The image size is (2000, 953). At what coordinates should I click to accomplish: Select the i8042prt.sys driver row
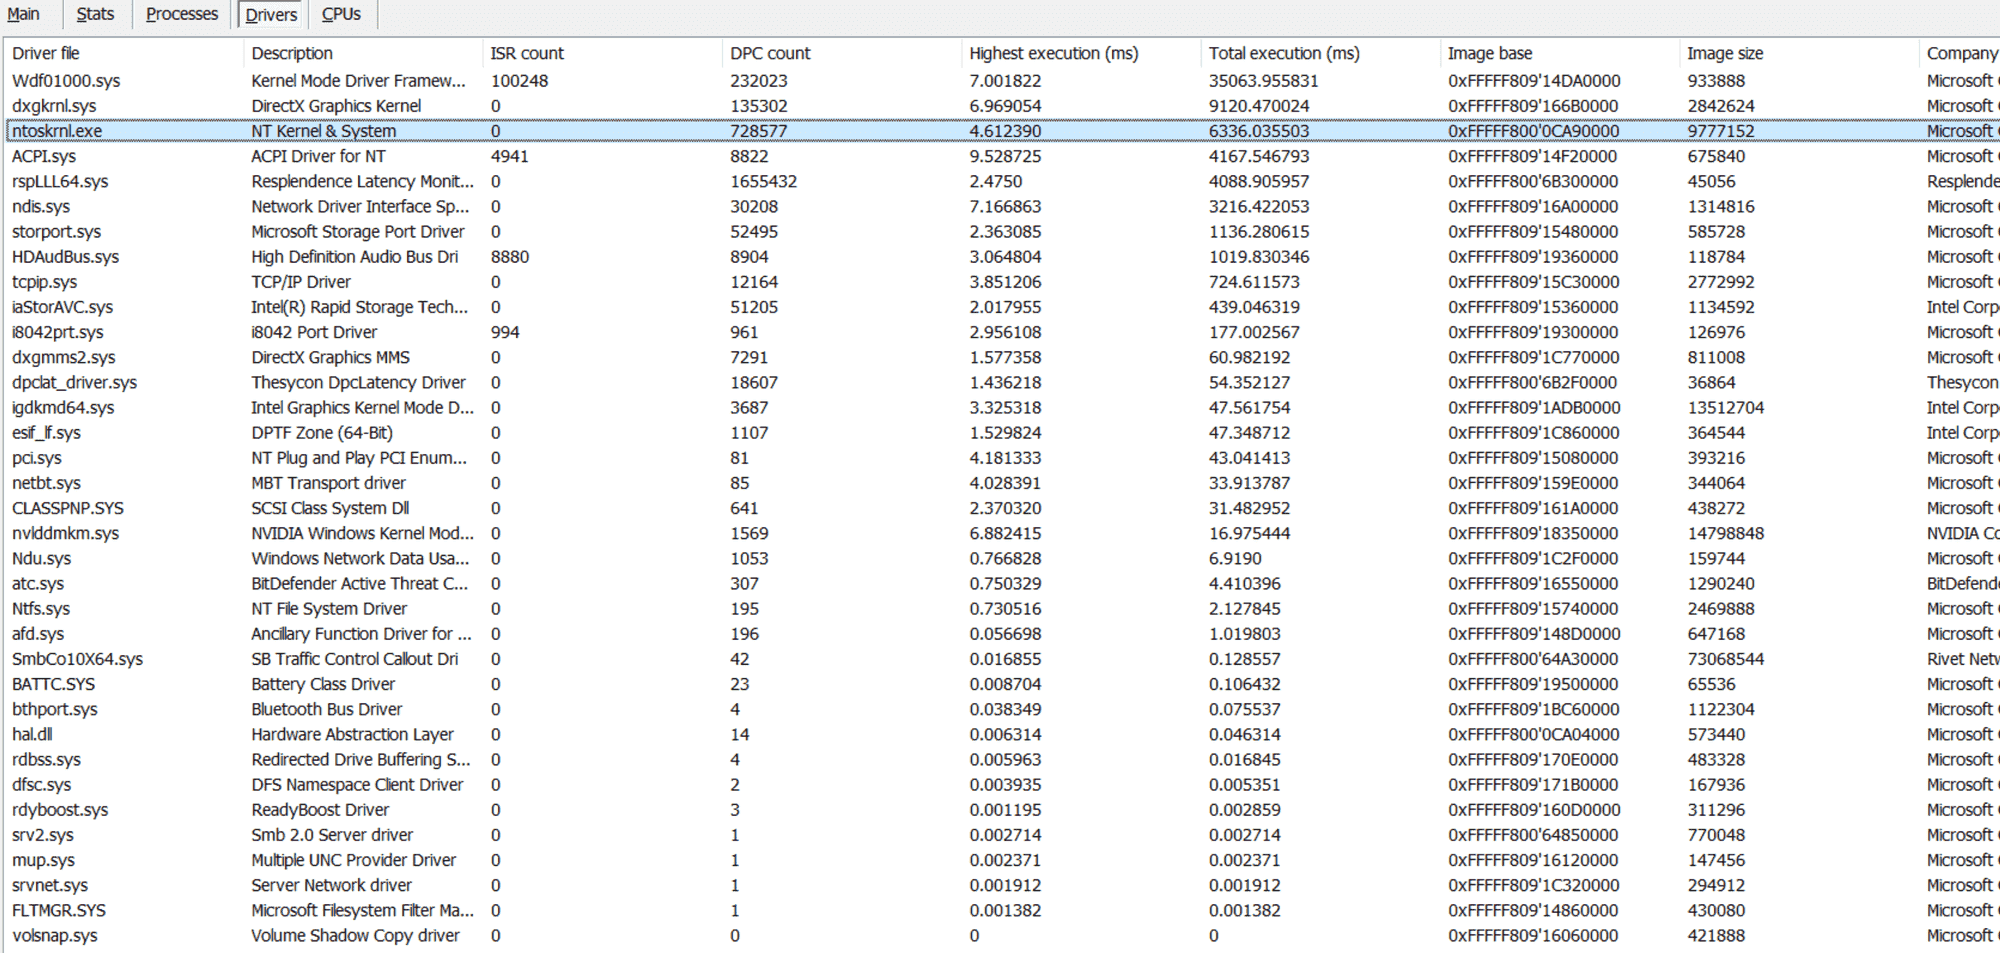1002,332
